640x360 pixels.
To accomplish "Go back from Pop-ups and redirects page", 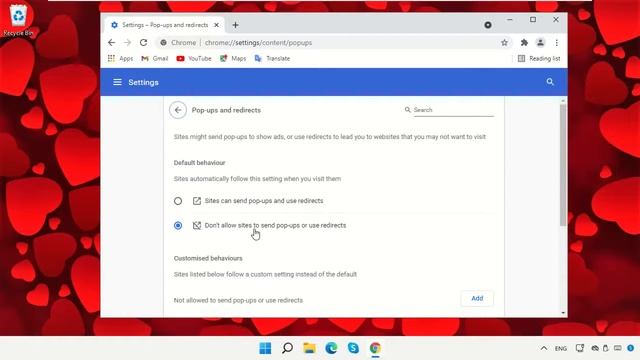I will (x=178, y=110).
